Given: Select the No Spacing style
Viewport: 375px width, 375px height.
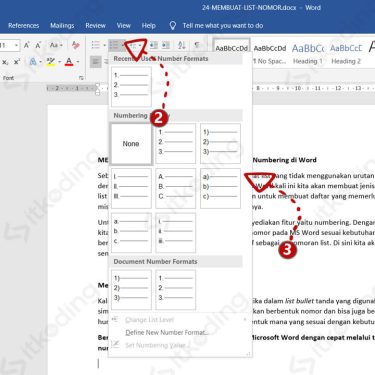Looking at the screenshot, I should pyautogui.click(x=270, y=54).
